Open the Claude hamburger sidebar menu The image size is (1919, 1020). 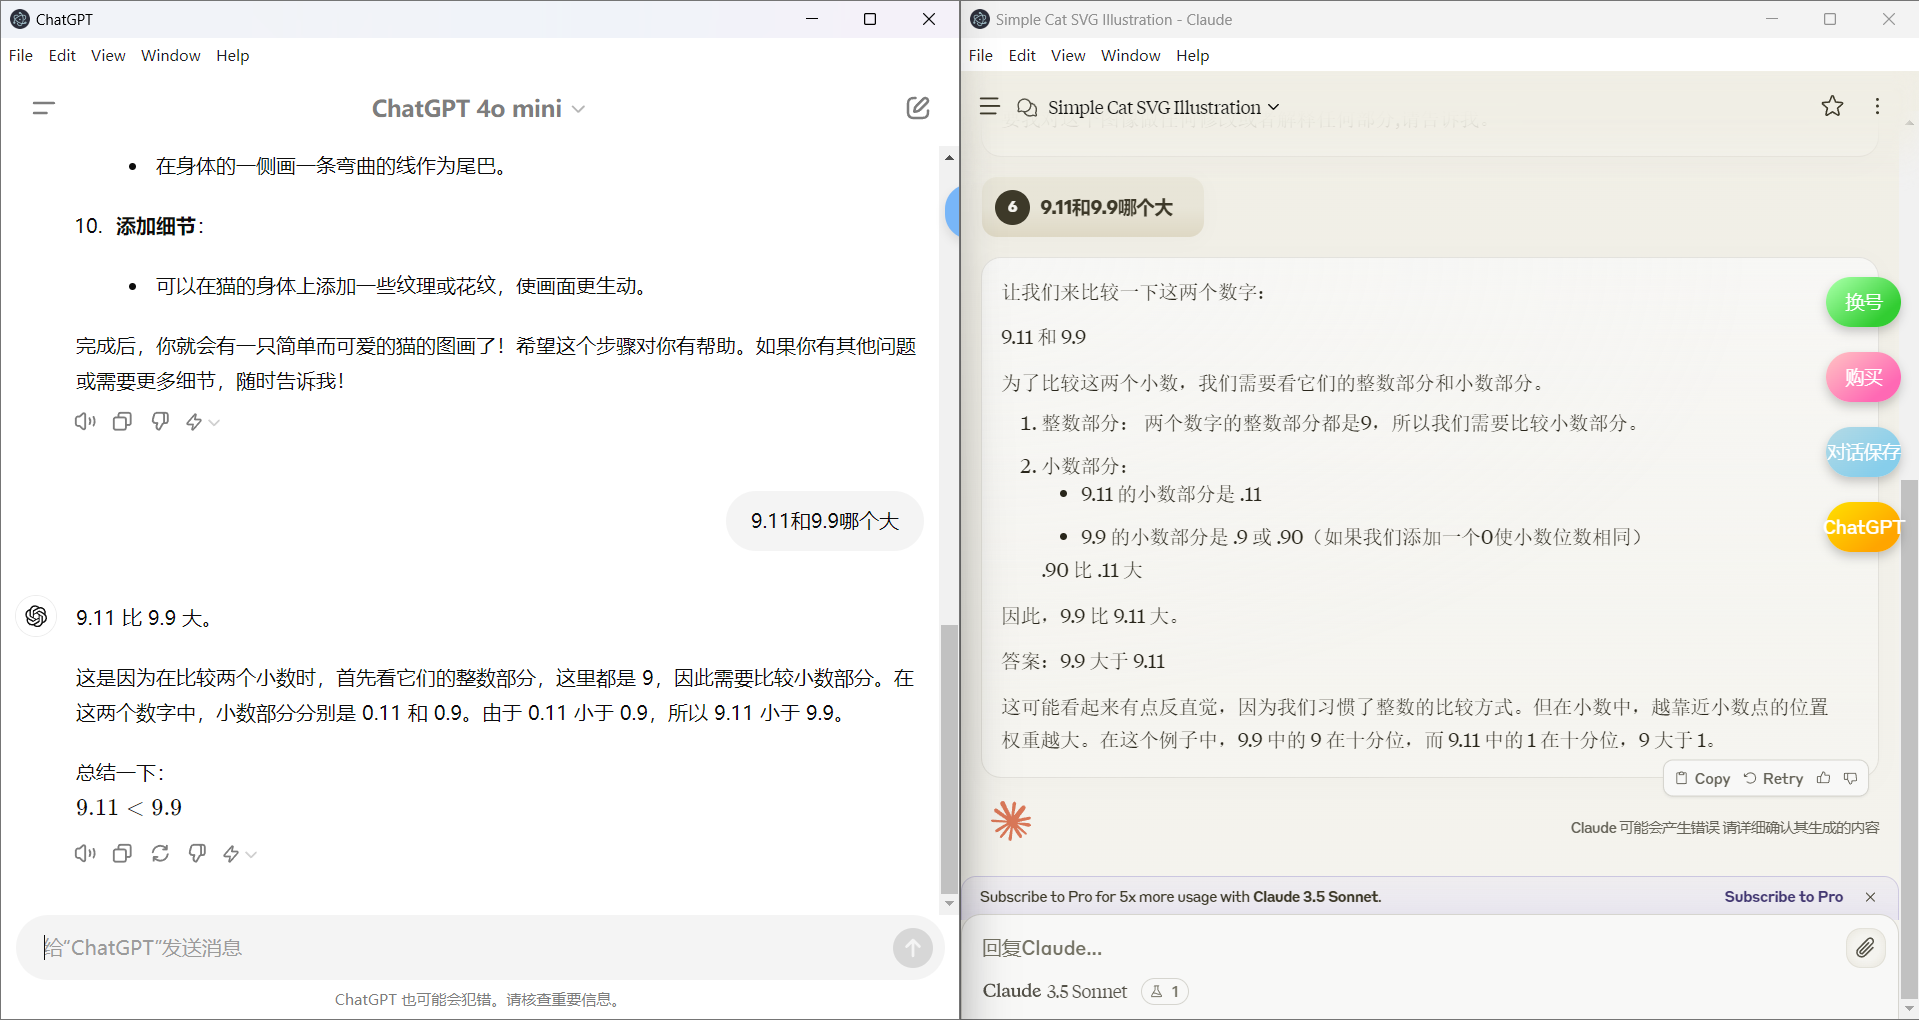click(990, 106)
